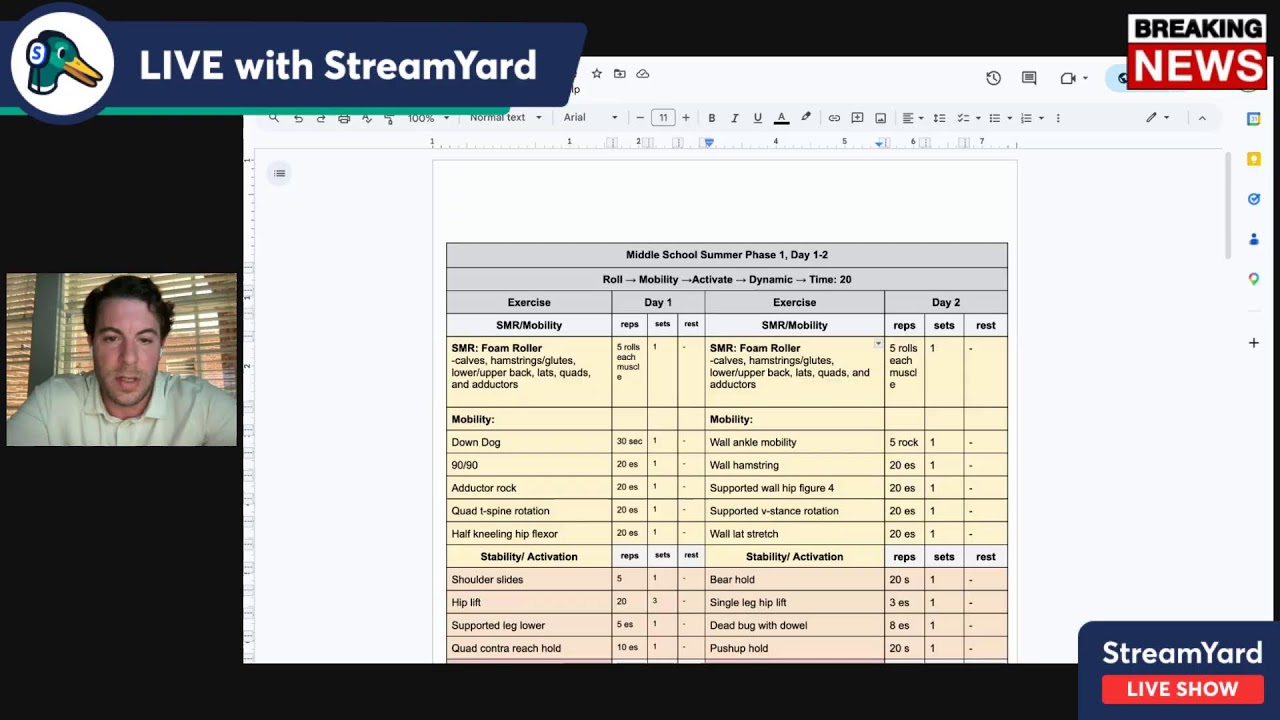Insert a link with the chain icon

pos(834,118)
